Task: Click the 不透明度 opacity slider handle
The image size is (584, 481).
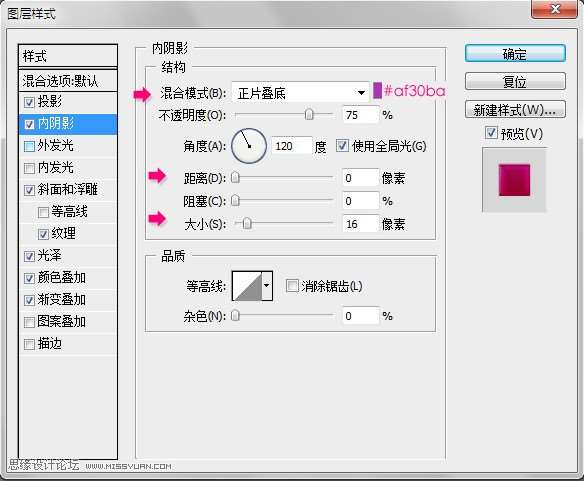Action: tap(309, 115)
